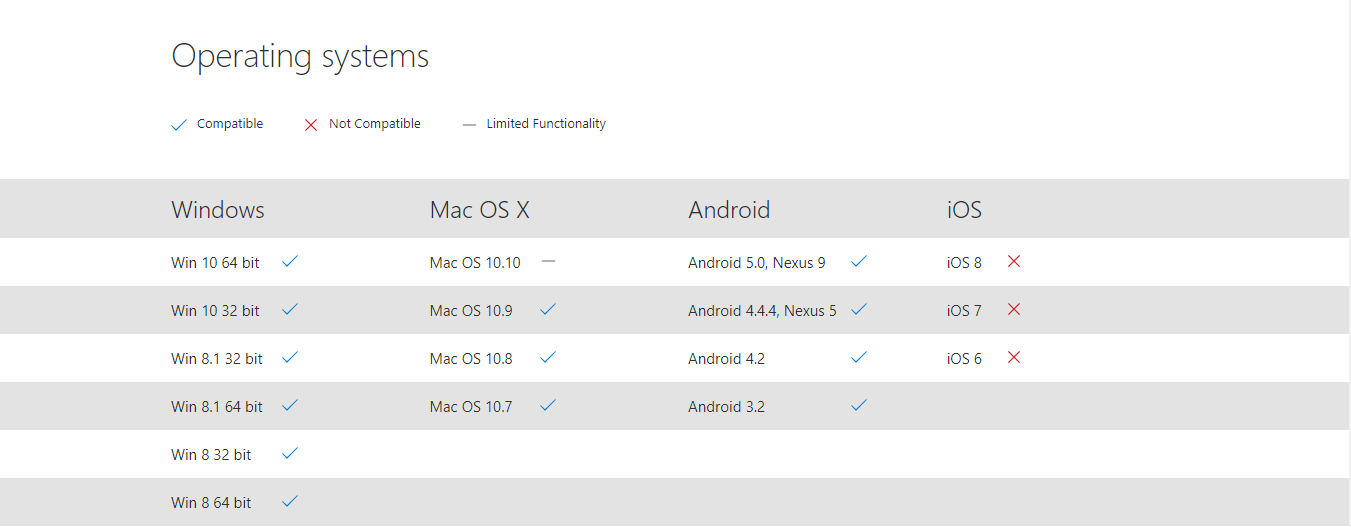Viewport: 1351px width, 527px height.
Task: Click the iOS 7 label
Action: [x=964, y=310]
